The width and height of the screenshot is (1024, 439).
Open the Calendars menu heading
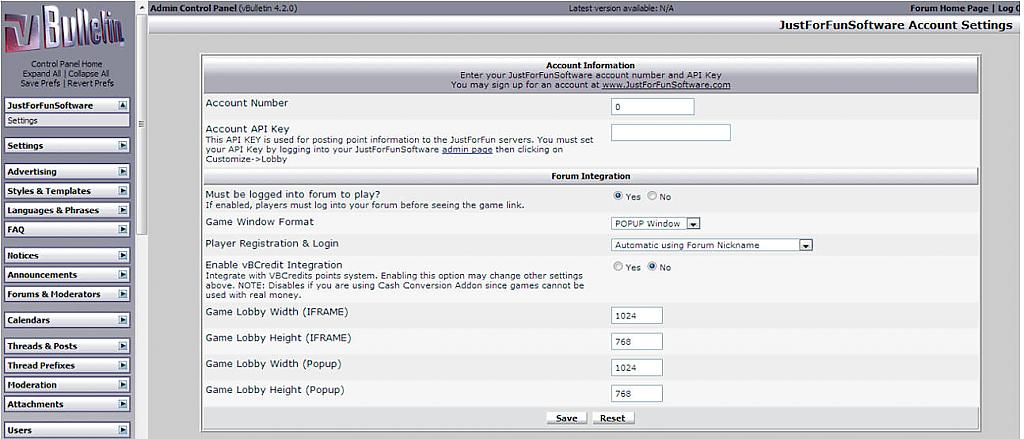coord(28,320)
